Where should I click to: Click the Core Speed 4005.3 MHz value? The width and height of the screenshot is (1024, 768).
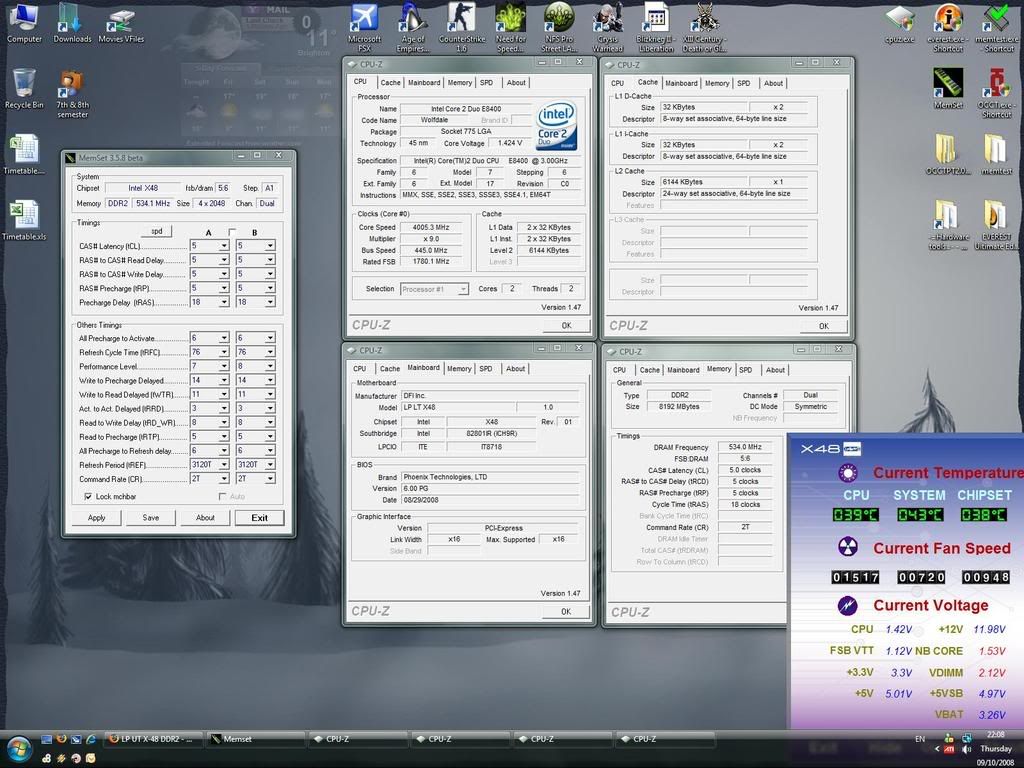pyautogui.click(x=430, y=227)
